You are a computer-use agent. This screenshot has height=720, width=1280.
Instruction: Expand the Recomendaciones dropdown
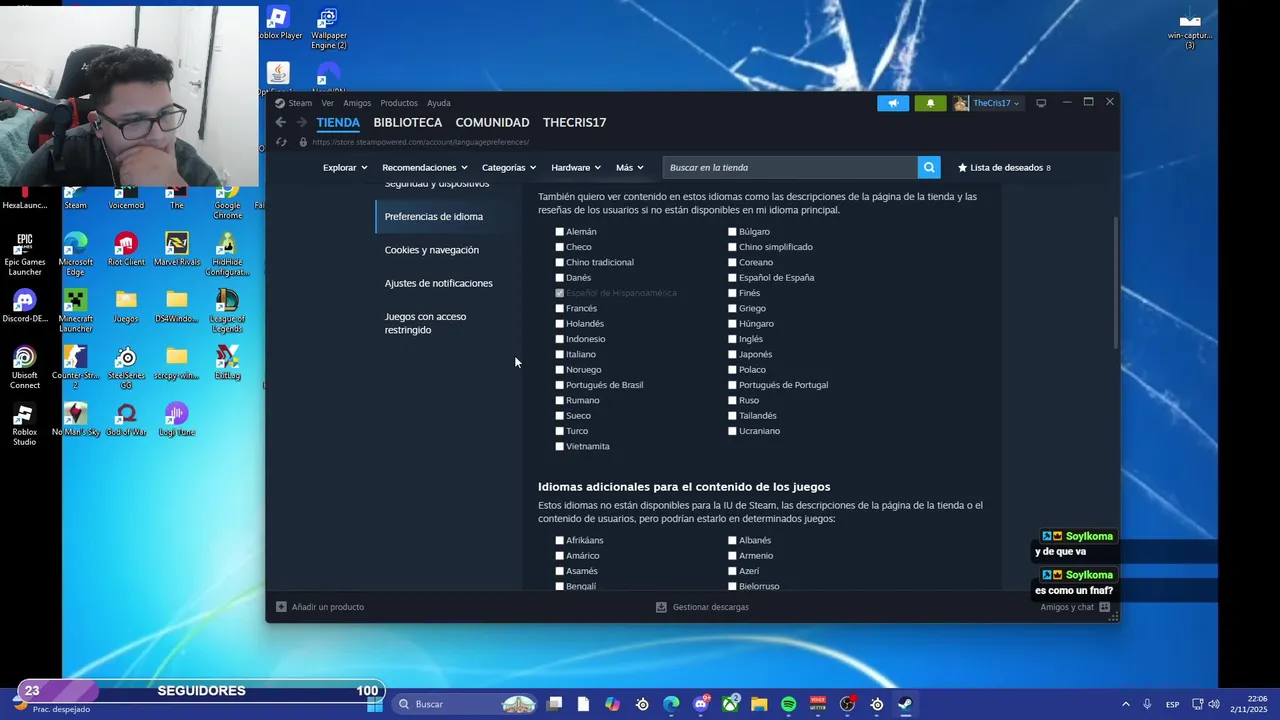(x=425, y=167)
